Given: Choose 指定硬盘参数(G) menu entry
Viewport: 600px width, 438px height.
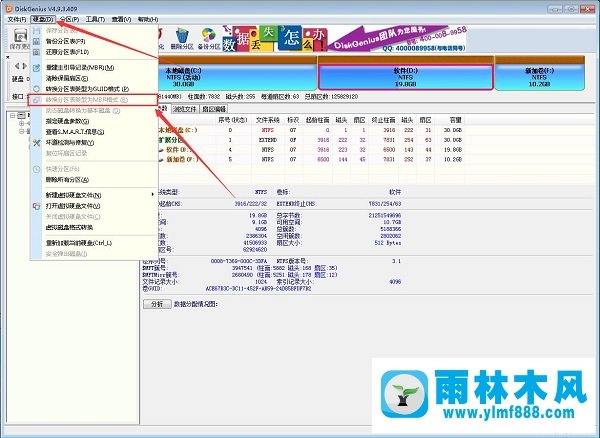Looking at the screenshot, I should click(x=94, y=121).
